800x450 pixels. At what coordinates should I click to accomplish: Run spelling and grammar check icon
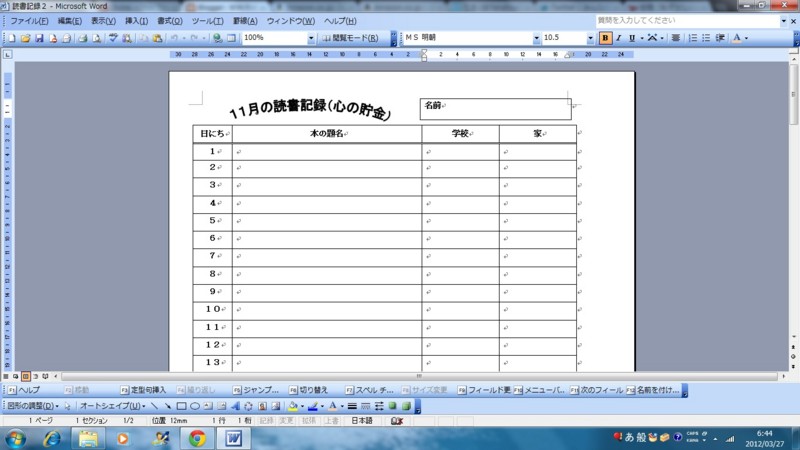[113, 38]
